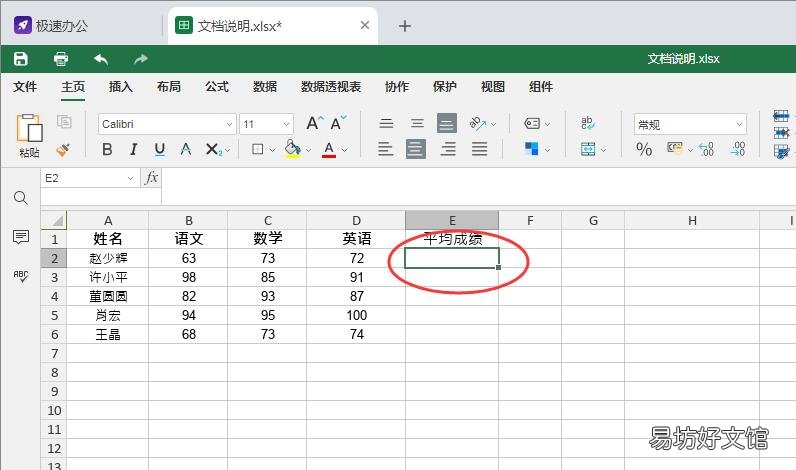Apply percent style formatting
Image resolution: width=796 pixels, height=470 pixels.
(x=644, y=149)
